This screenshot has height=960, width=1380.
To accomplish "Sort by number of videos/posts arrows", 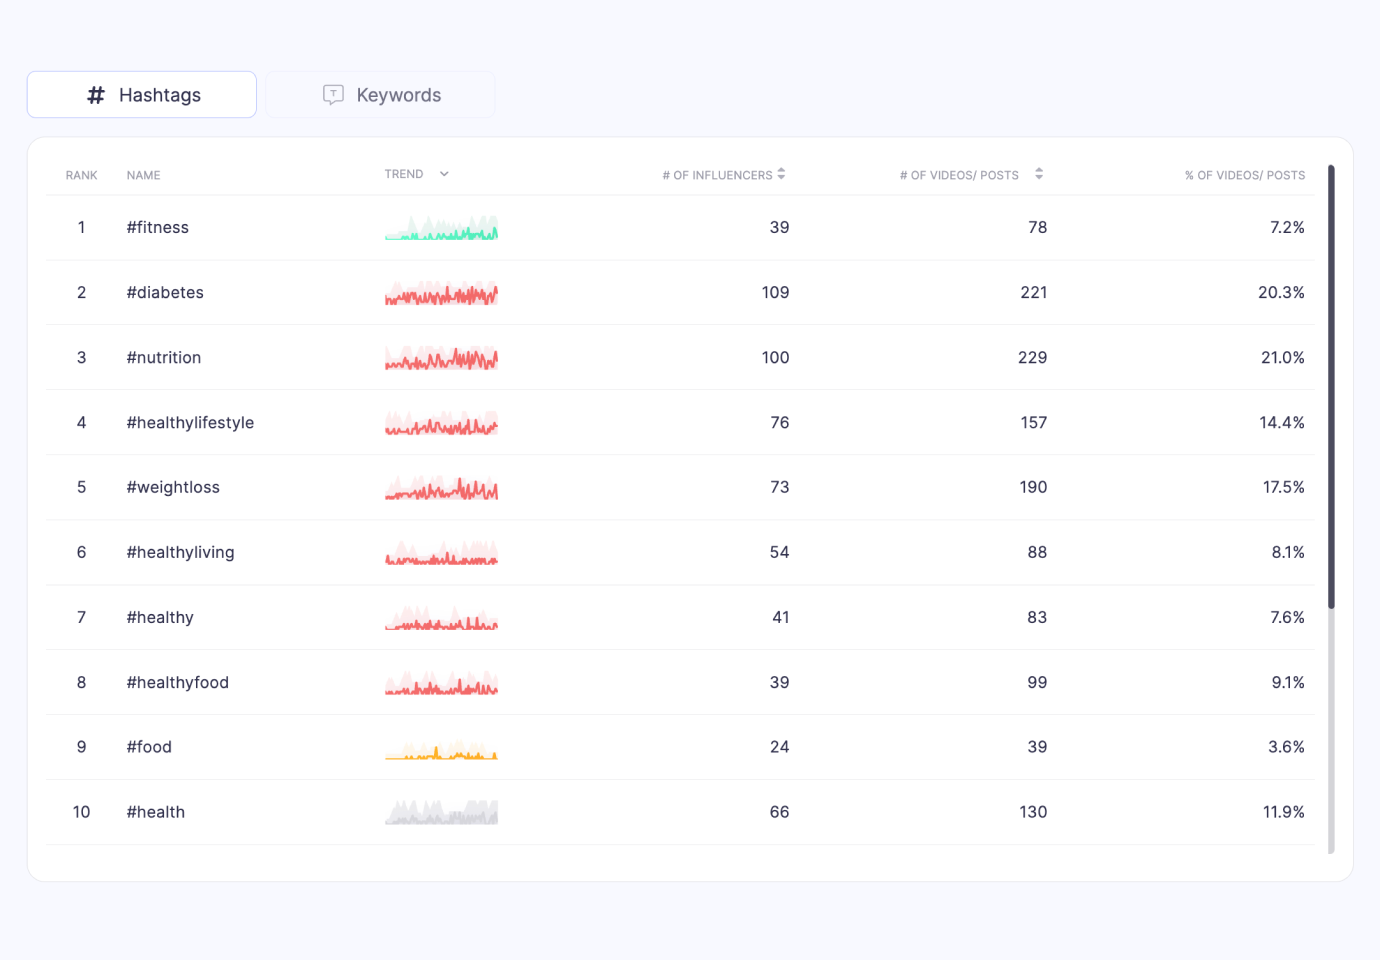I will coord(1039,174).
